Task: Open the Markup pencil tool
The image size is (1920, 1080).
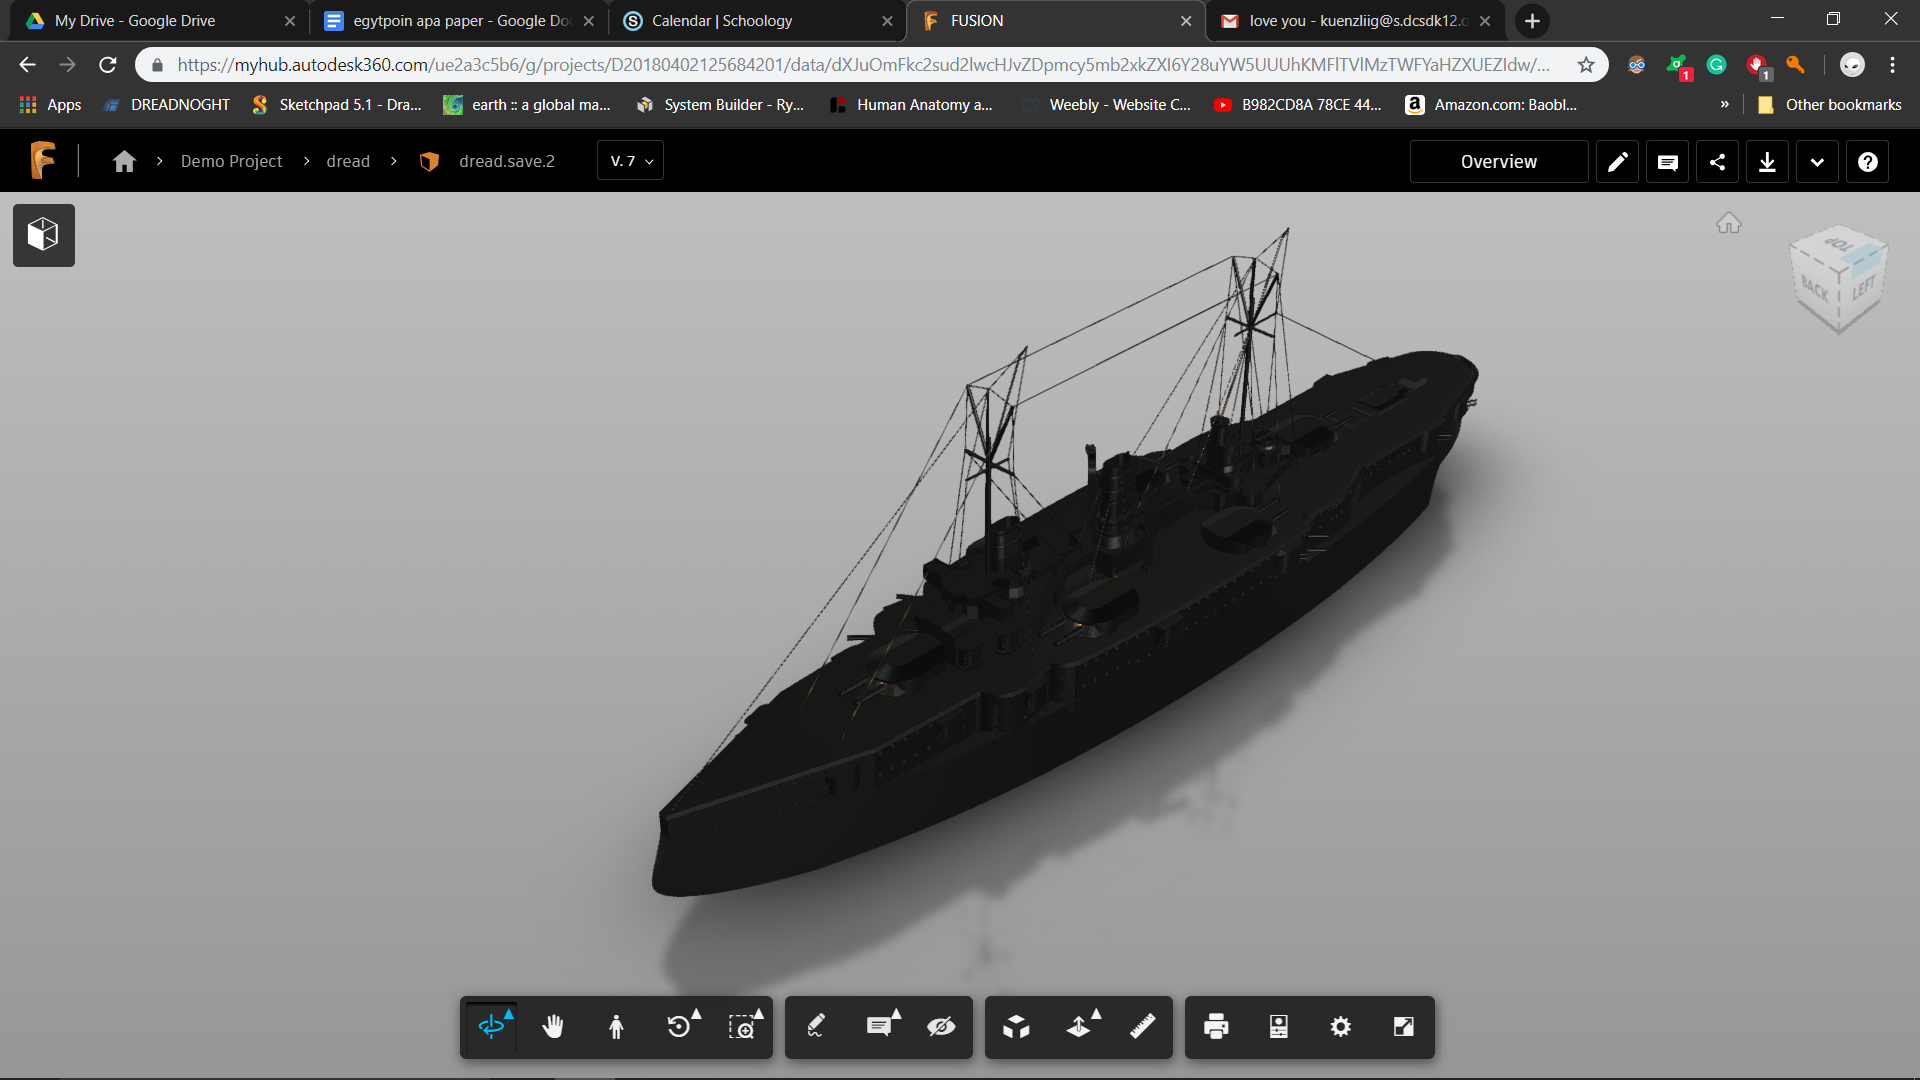Action: [x=816, y=1027]
